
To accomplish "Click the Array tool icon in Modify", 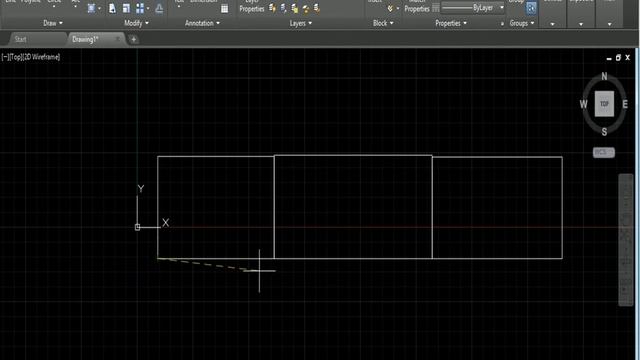I will coord(140,9).
